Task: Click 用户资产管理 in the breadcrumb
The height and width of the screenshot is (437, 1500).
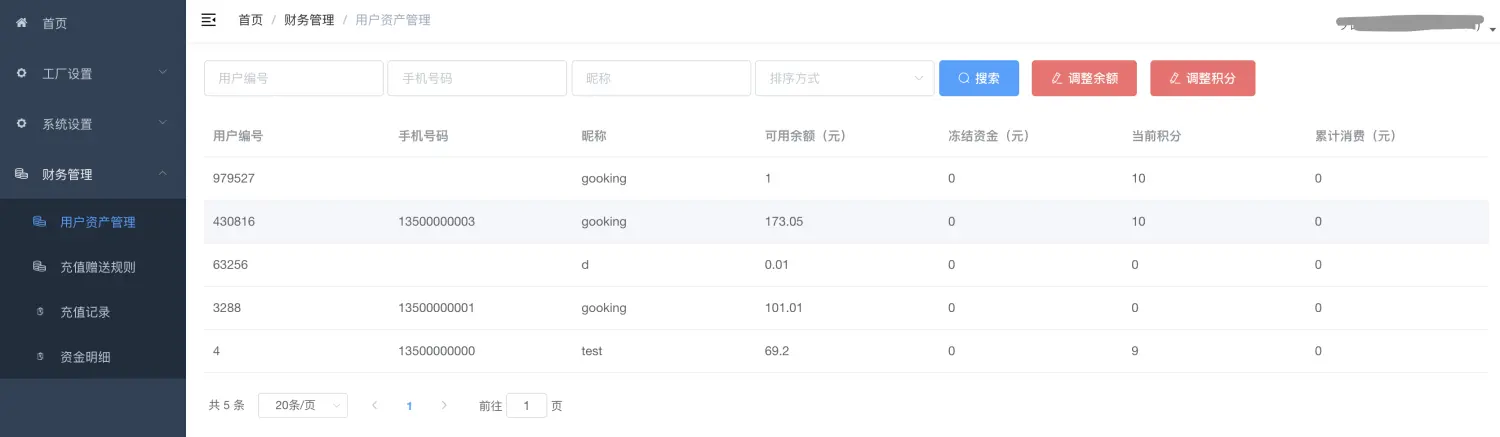Action: pyautogui.click(x=393, y=20)
